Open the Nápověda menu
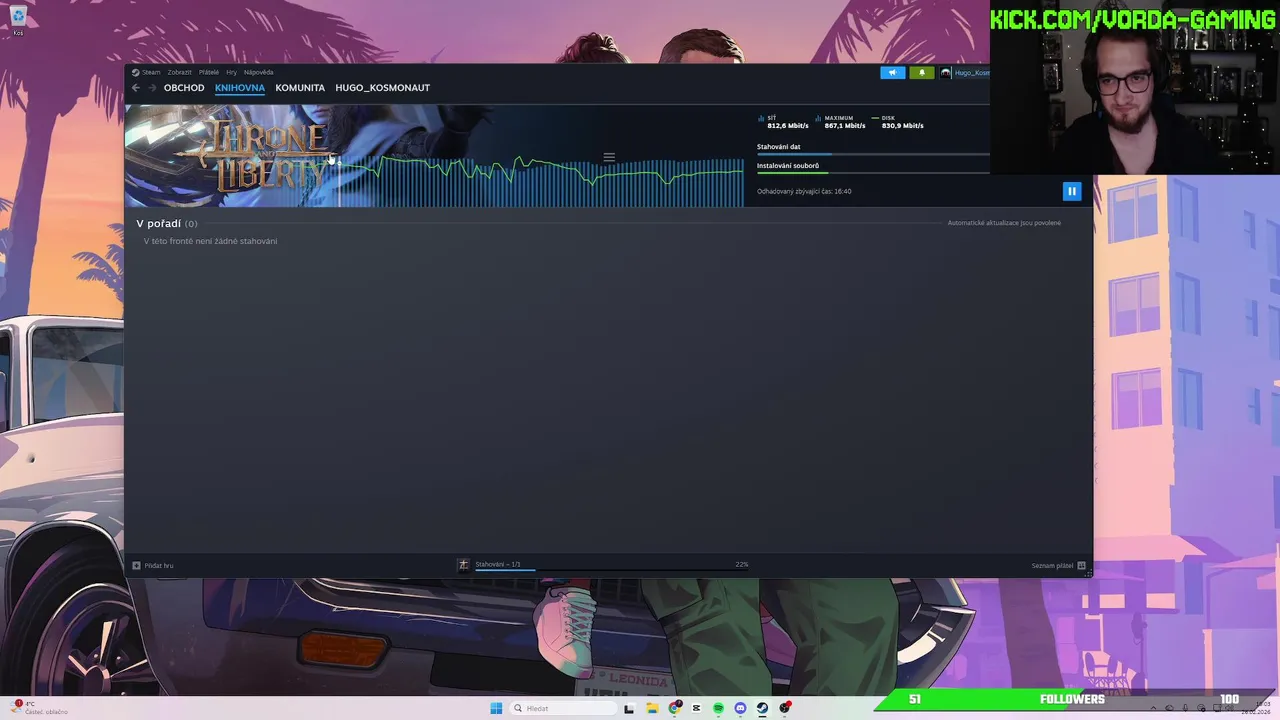1280x720 pixels. (259, 72)
